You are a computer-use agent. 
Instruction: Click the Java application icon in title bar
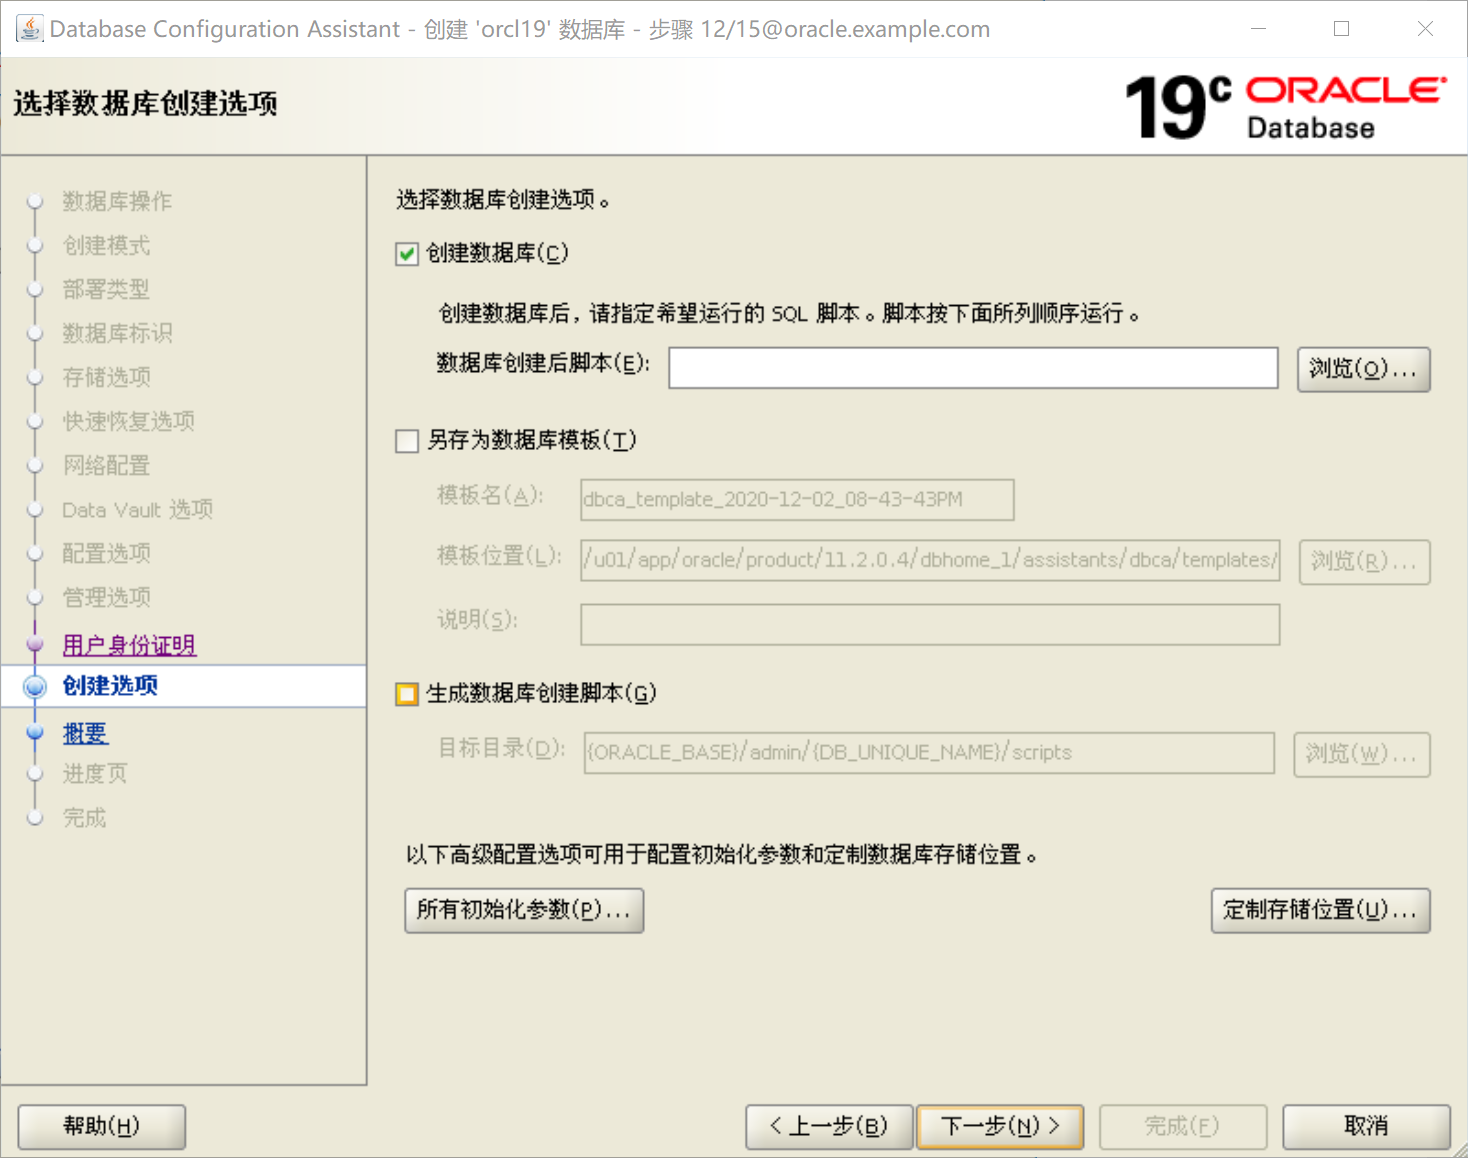pyautogui.click(x=30, y=29)
